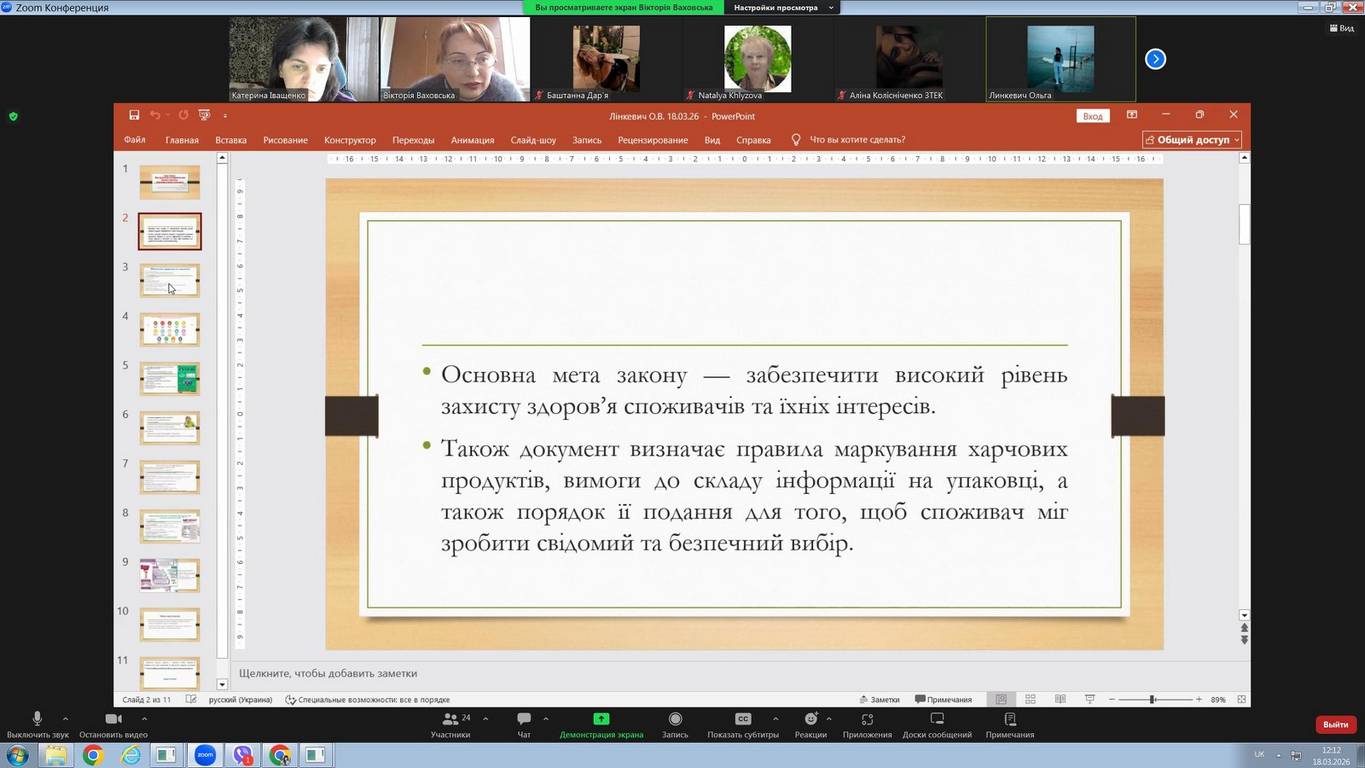Select slide 5 thumbnail in slide panel
Screen dimensions: 1365x768
169,379
